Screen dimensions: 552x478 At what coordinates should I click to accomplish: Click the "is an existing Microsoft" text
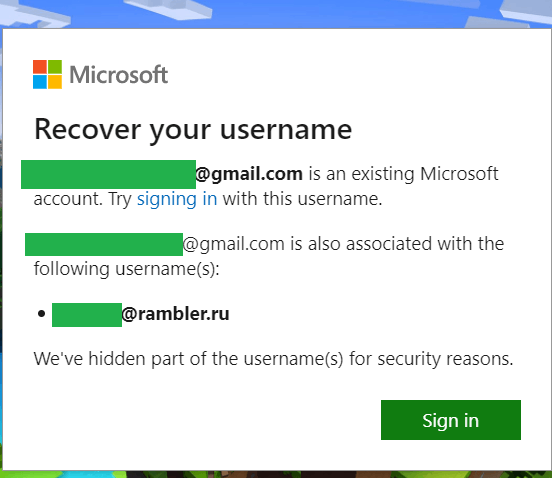tap(403, 174)
